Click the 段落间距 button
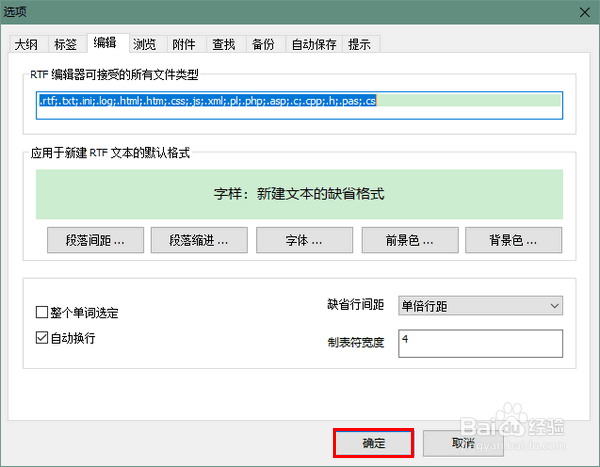The height and width of the screenshot is (467, 600). 96,240
